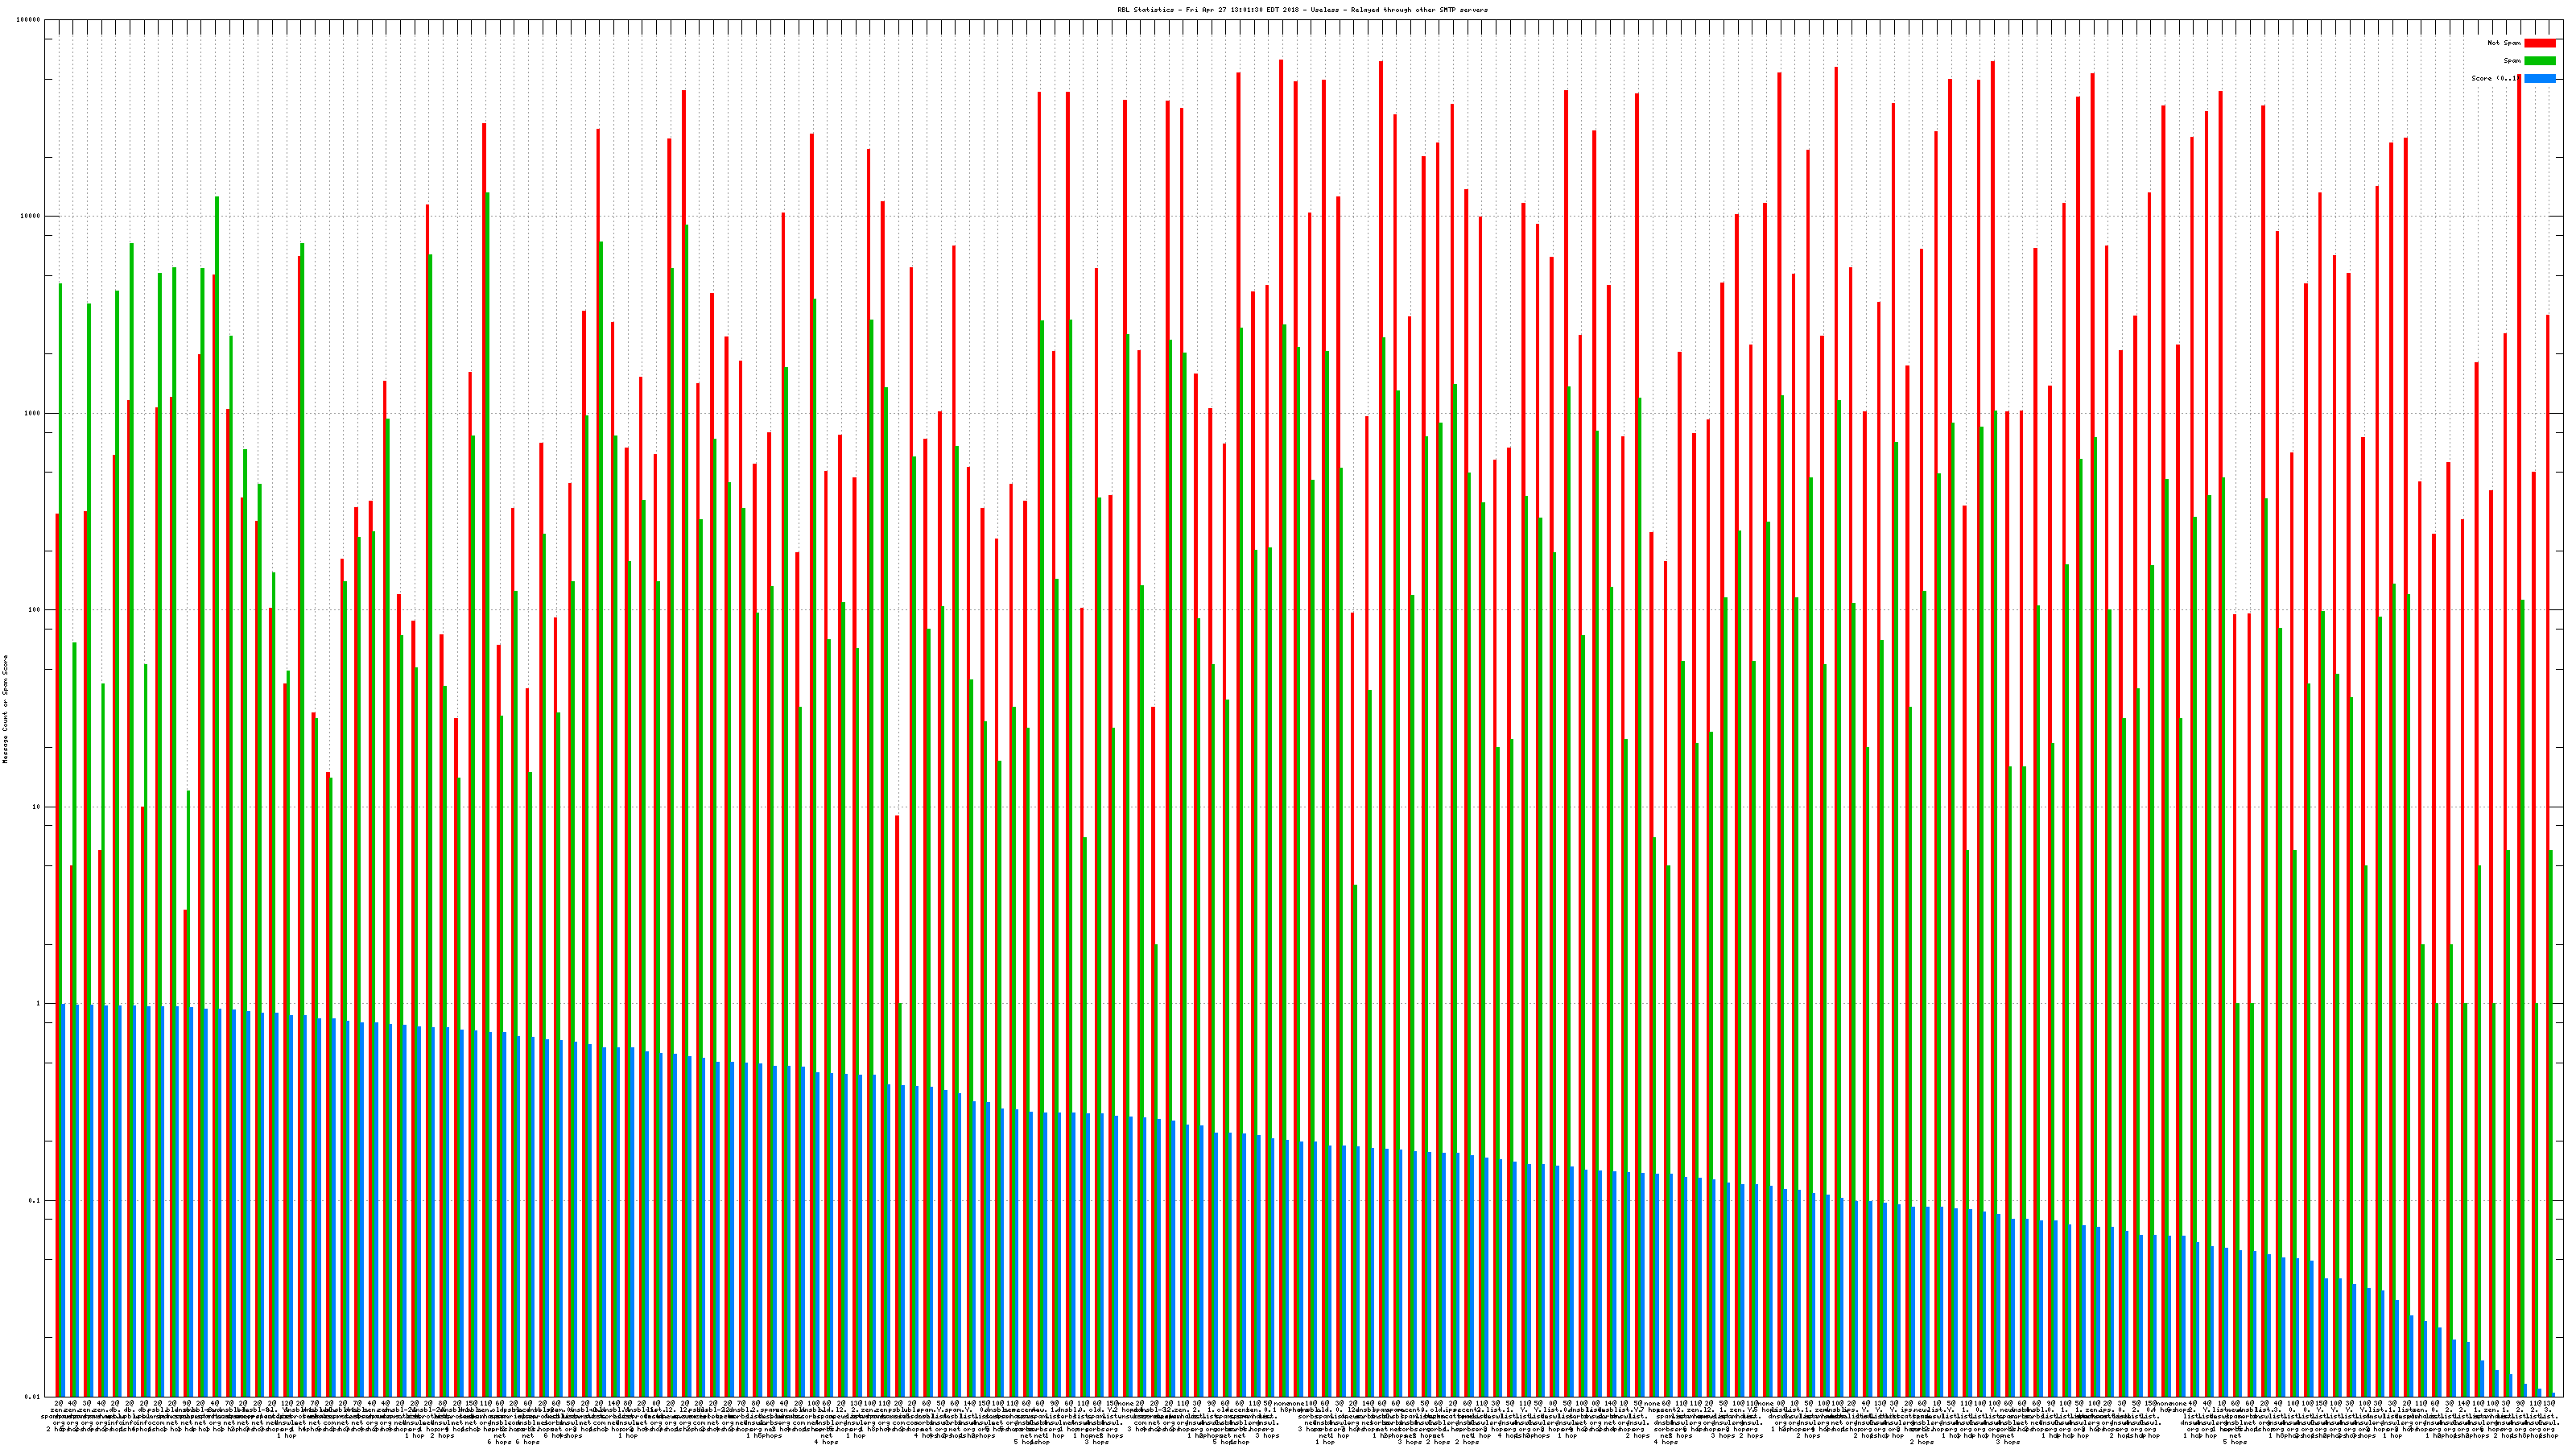Screen dimensions: 2576x1449
Task: Click the 0.01 y-axis tick label
Action: pyautogui.click(x=32, y=1396)
